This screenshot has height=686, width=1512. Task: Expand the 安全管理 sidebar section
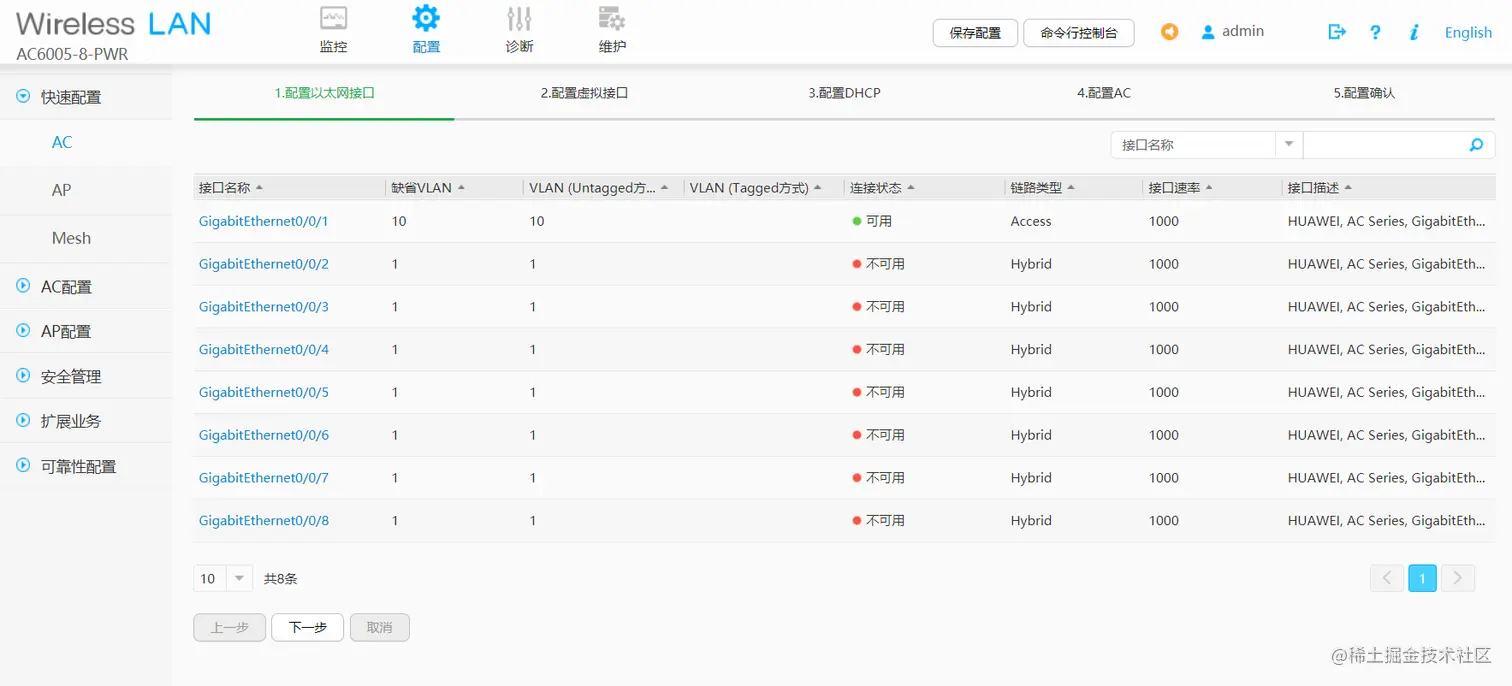coord(23,376)
